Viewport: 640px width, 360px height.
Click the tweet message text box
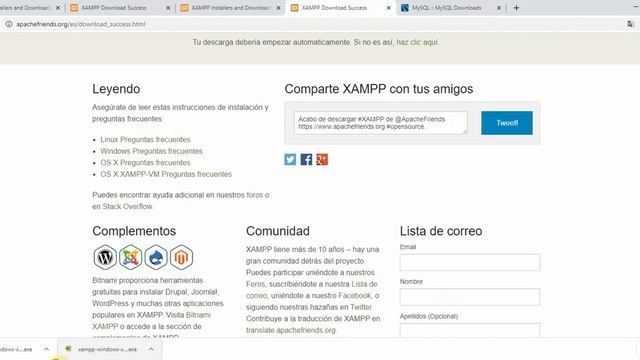click(380, 123)
